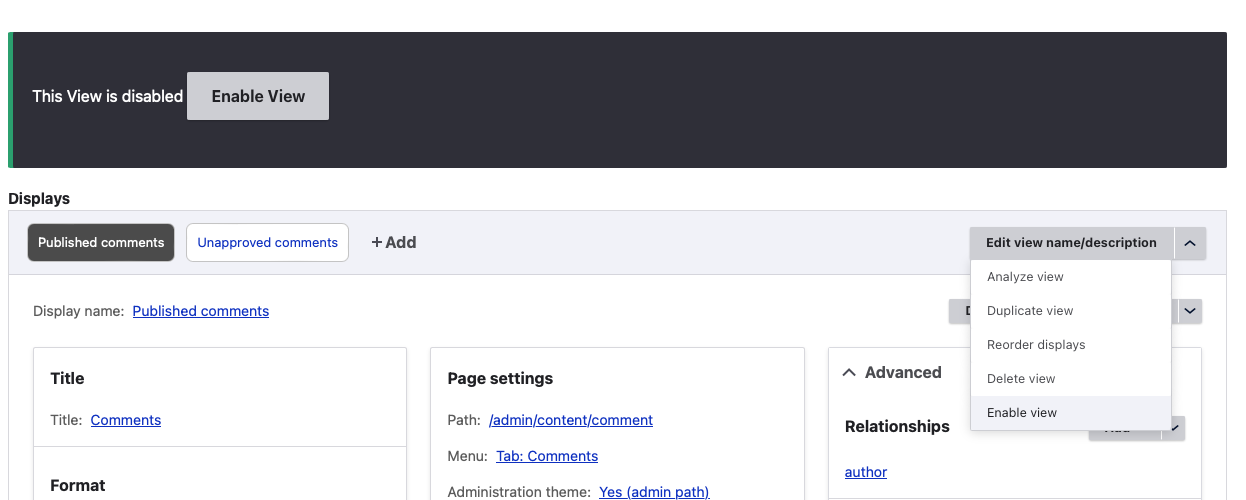Edit the Comments title link
Viewport: 1246px width, 500px height.
[126, 420]
